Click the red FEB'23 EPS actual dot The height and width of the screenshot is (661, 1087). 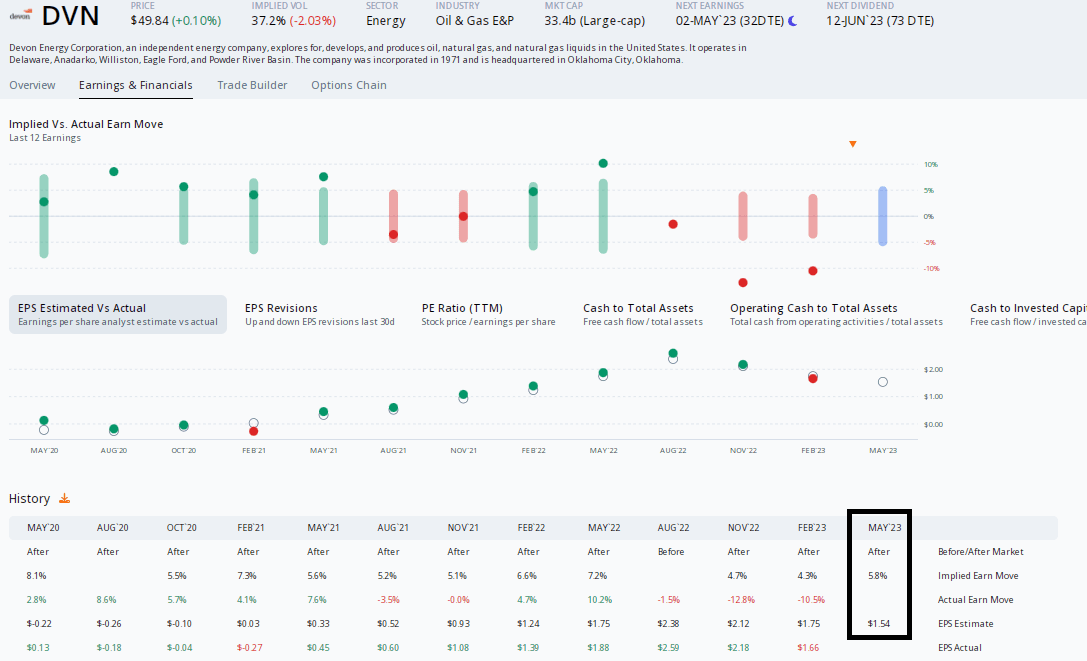(812, 378)
